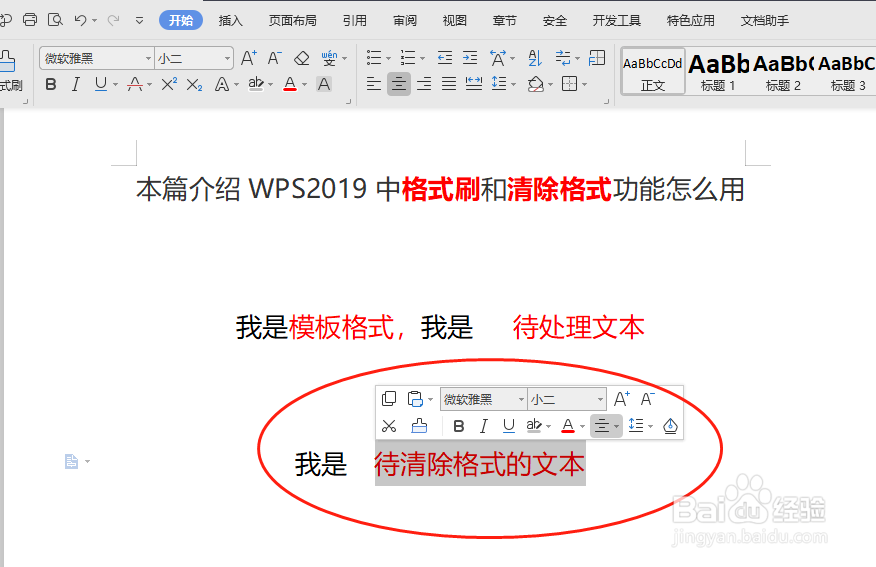The height and width of the screenshot is (567, 876).
Task: Switch to the 开始 ribbon tab
Action: pos(181,21)
